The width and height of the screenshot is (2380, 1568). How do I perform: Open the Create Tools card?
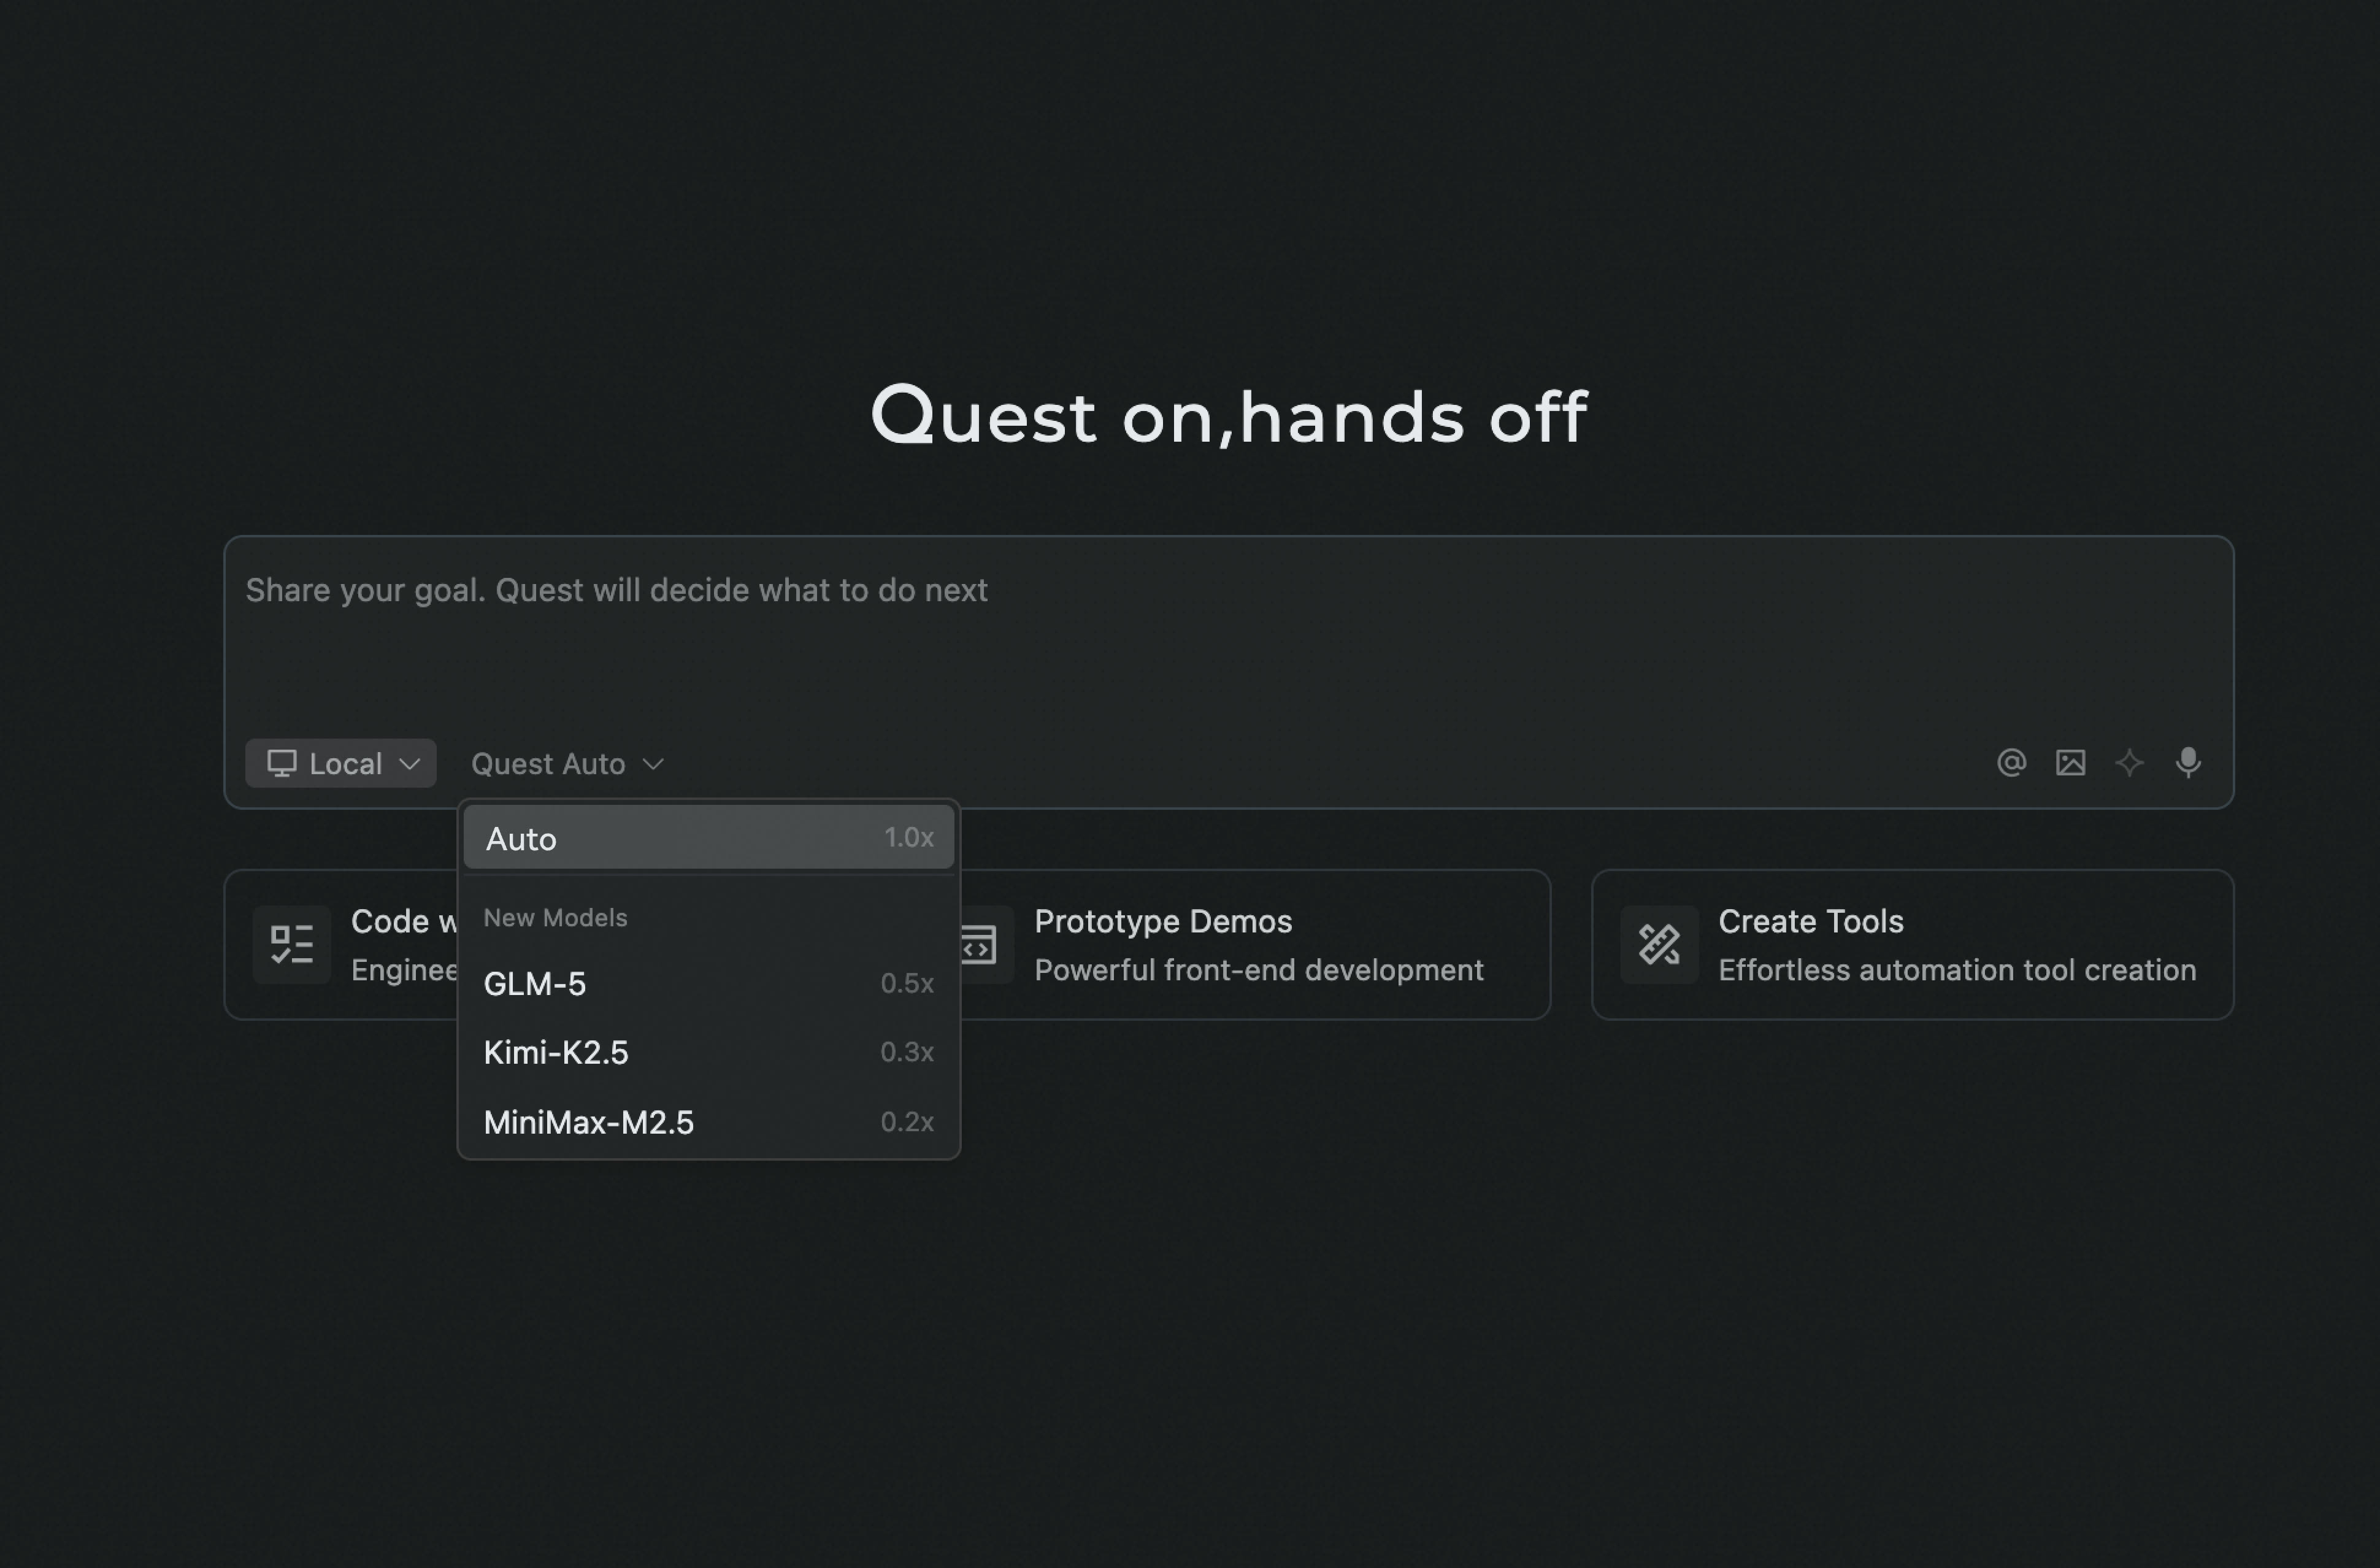point(1810,922)
